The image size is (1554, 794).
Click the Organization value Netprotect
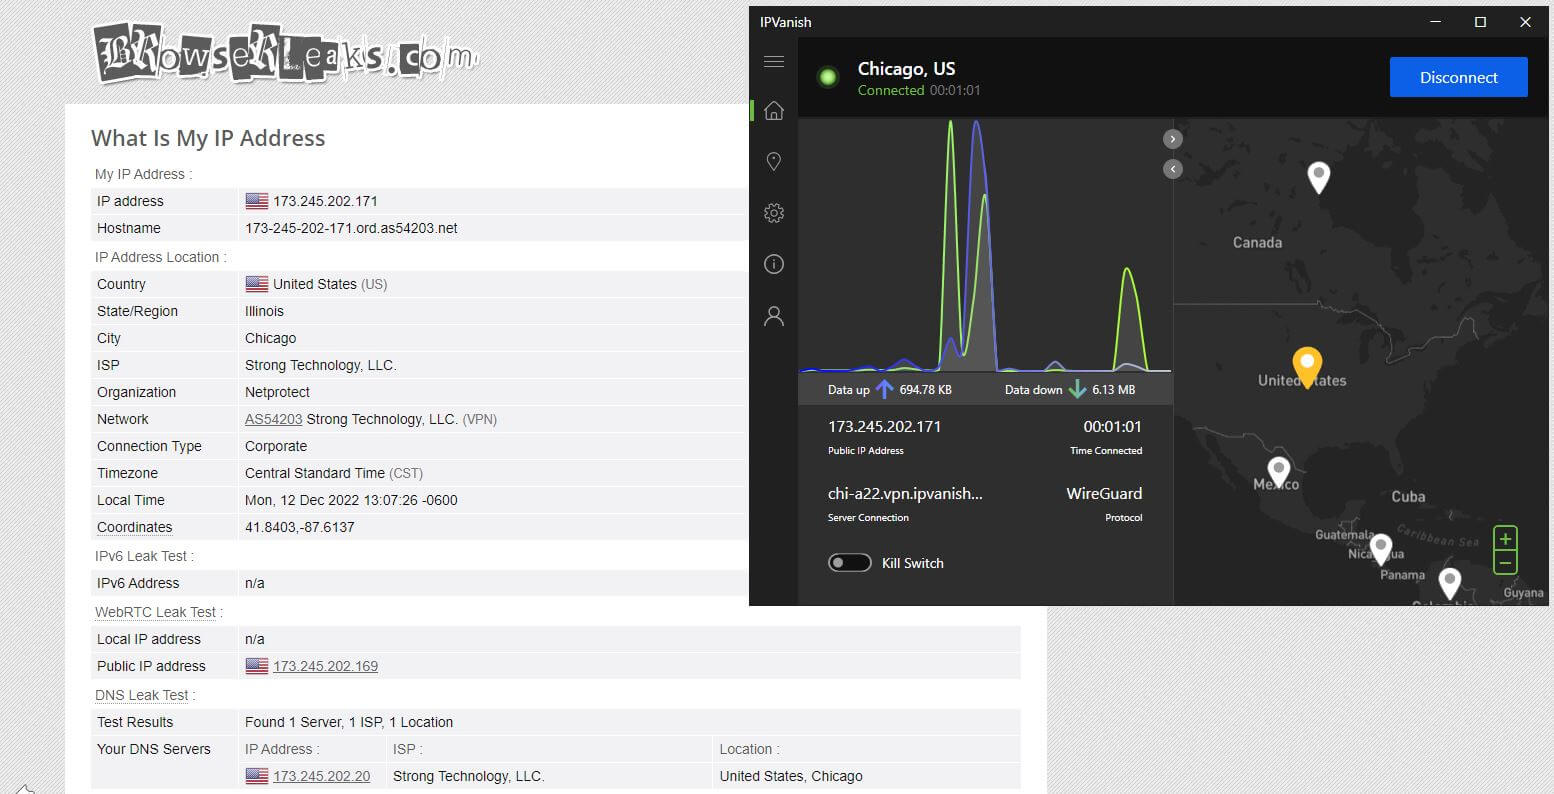tap(277, 392)
